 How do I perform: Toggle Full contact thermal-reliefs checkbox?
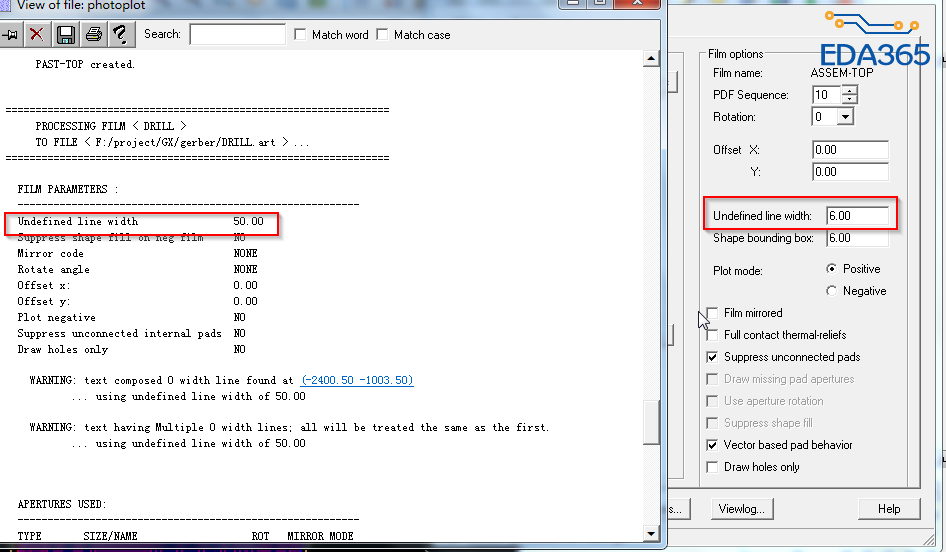coord(713,335)
